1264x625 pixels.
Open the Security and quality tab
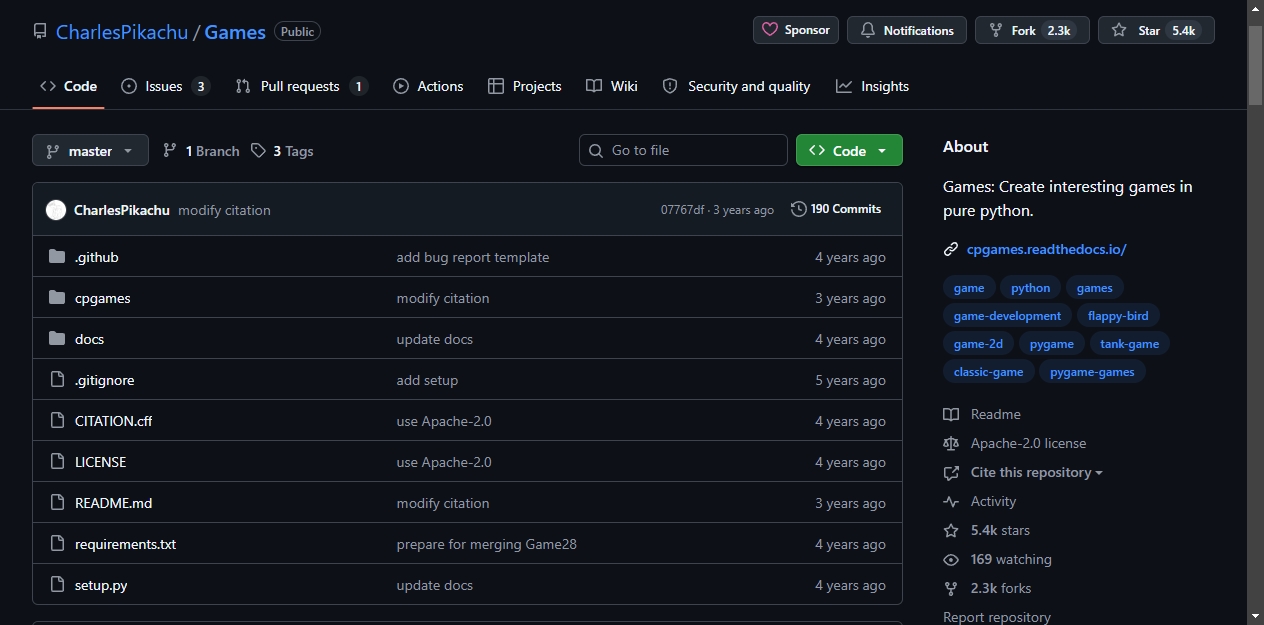tap(736, 86)
